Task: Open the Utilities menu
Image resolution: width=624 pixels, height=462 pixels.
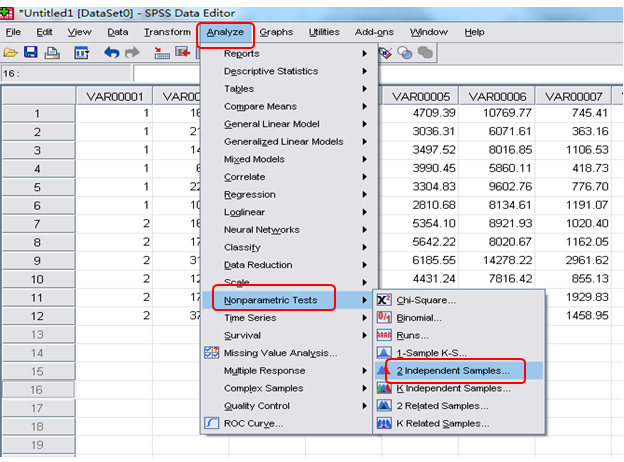Action: click(324, 32)
